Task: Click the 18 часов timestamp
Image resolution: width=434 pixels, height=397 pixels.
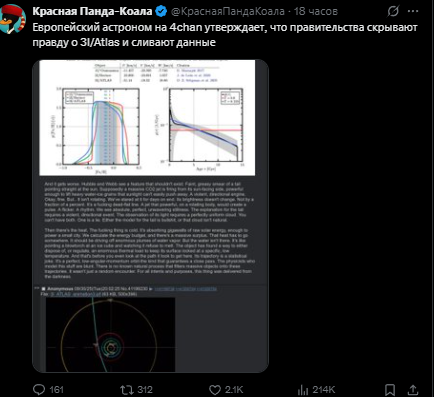Action: pyautogui.click(x=316, y=11)
